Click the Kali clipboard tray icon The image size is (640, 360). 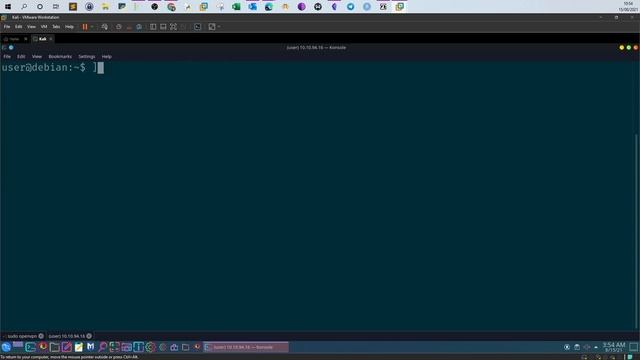tap(577, 347)
